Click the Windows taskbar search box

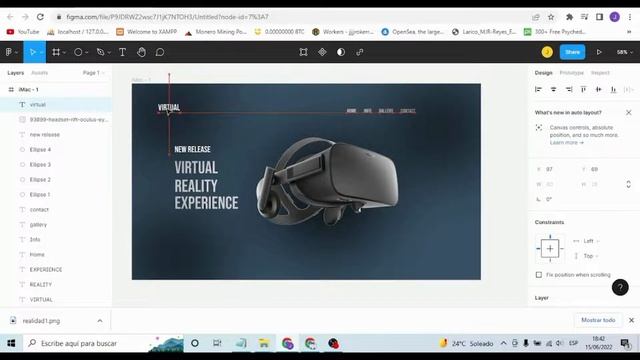click(104, 343)
